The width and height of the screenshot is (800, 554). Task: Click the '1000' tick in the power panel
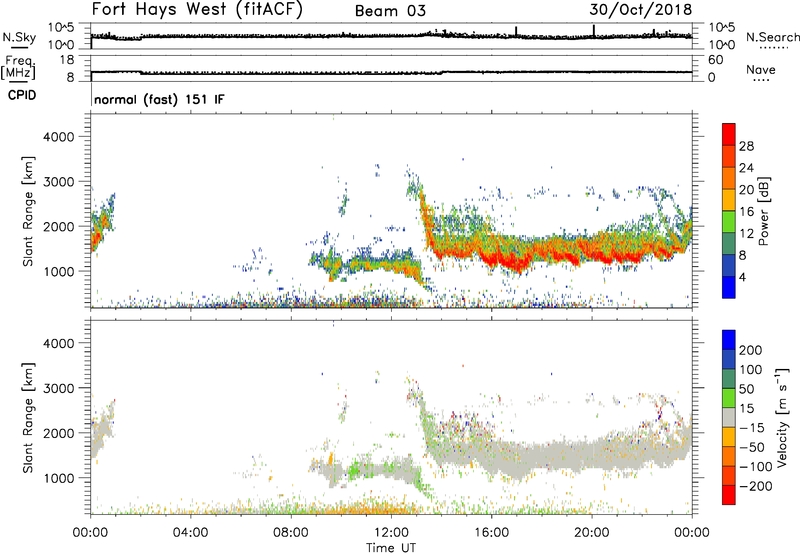click(x=58, y=271)
